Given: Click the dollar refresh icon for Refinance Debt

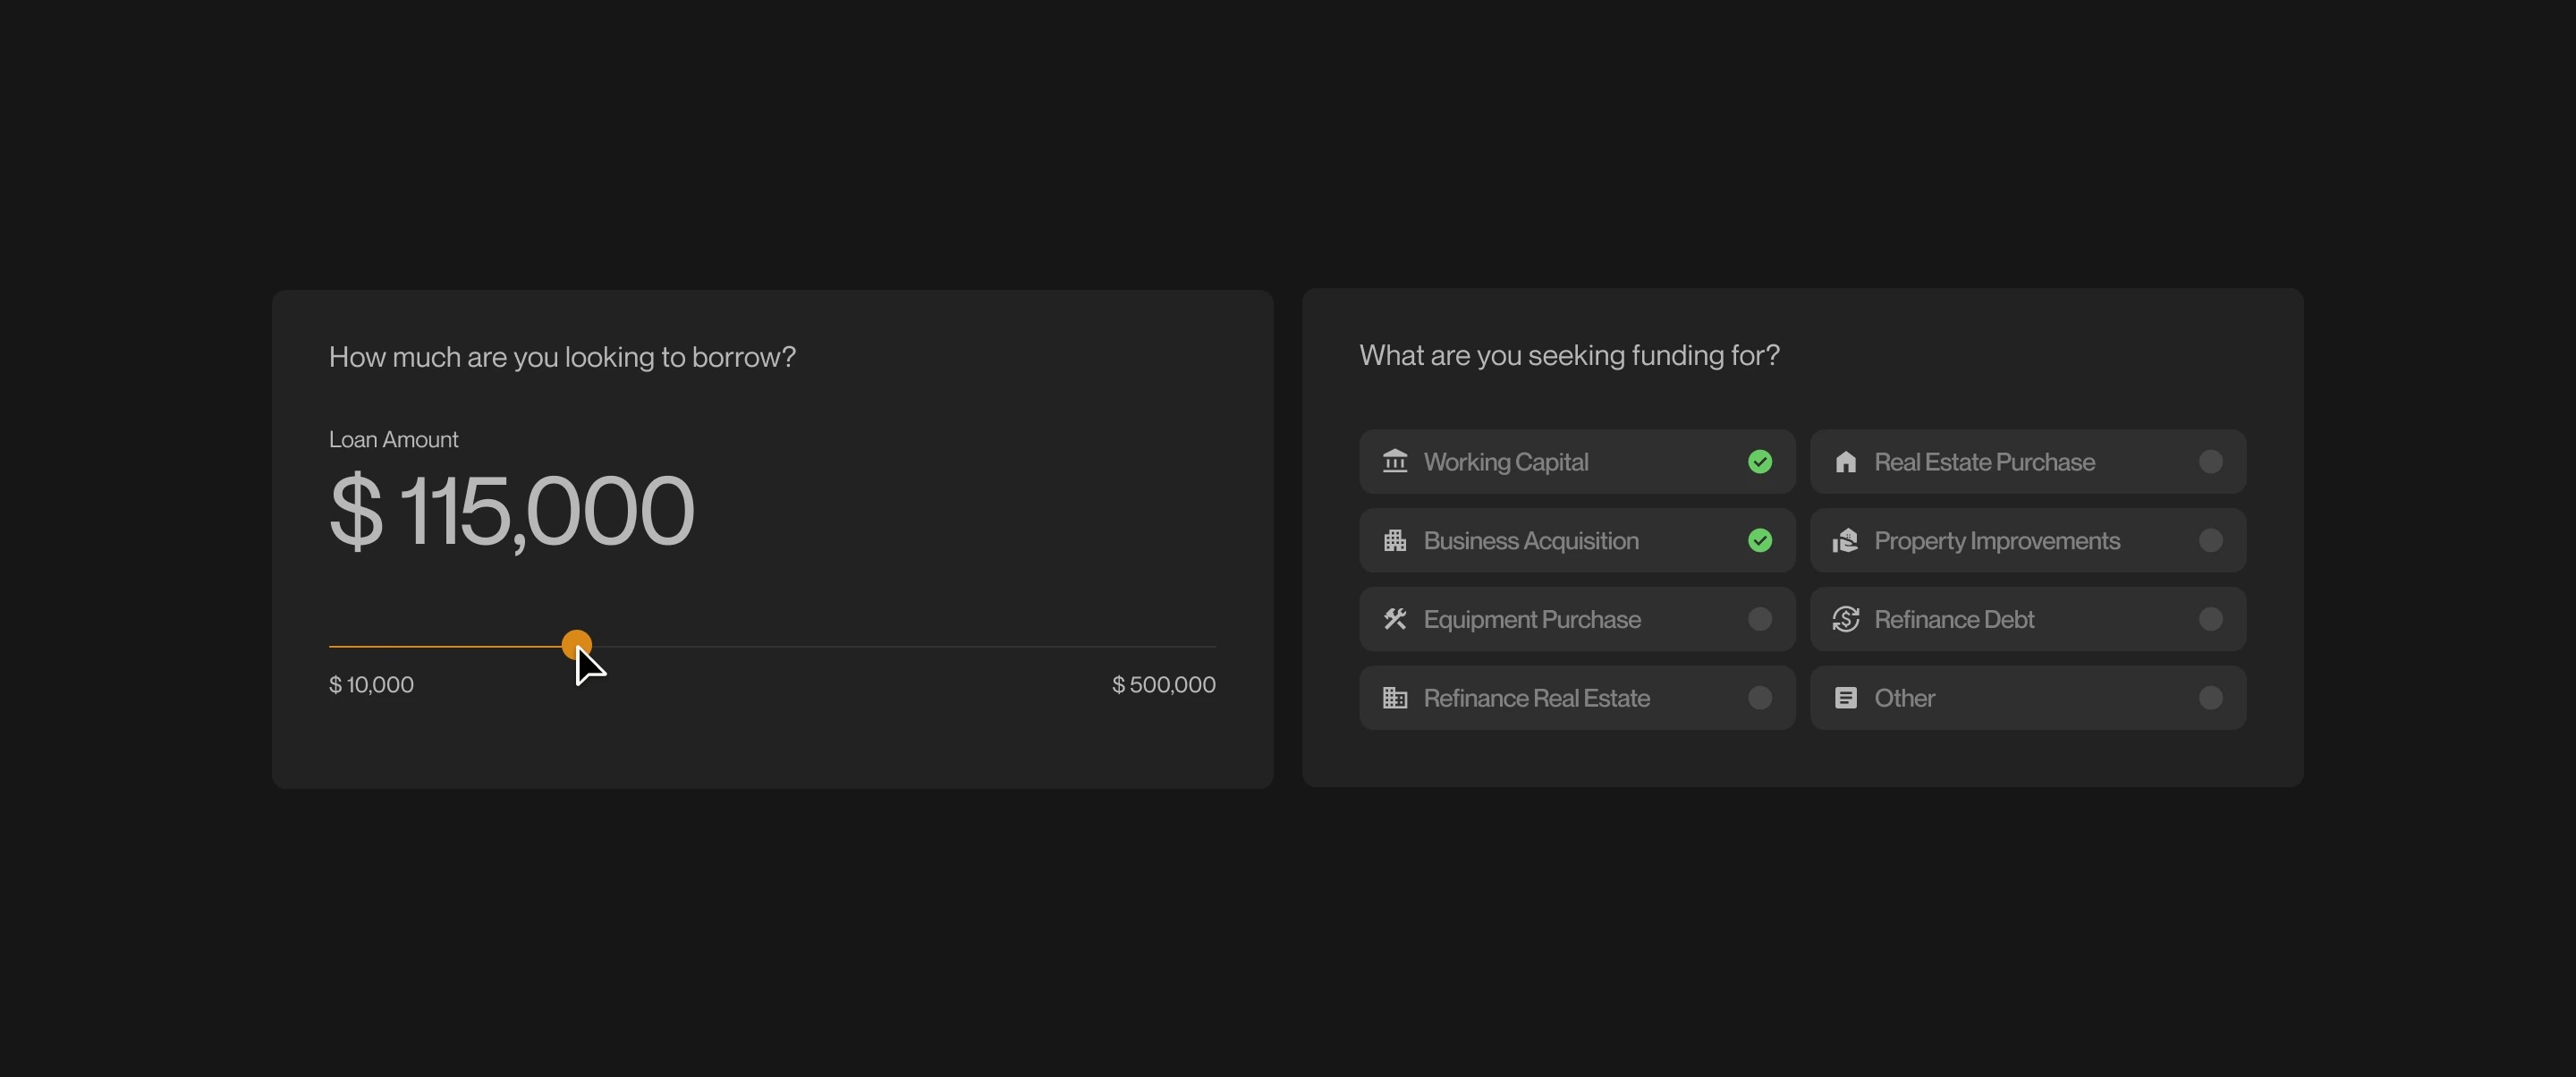Looking at the screenshot, I should point(1846,619).
